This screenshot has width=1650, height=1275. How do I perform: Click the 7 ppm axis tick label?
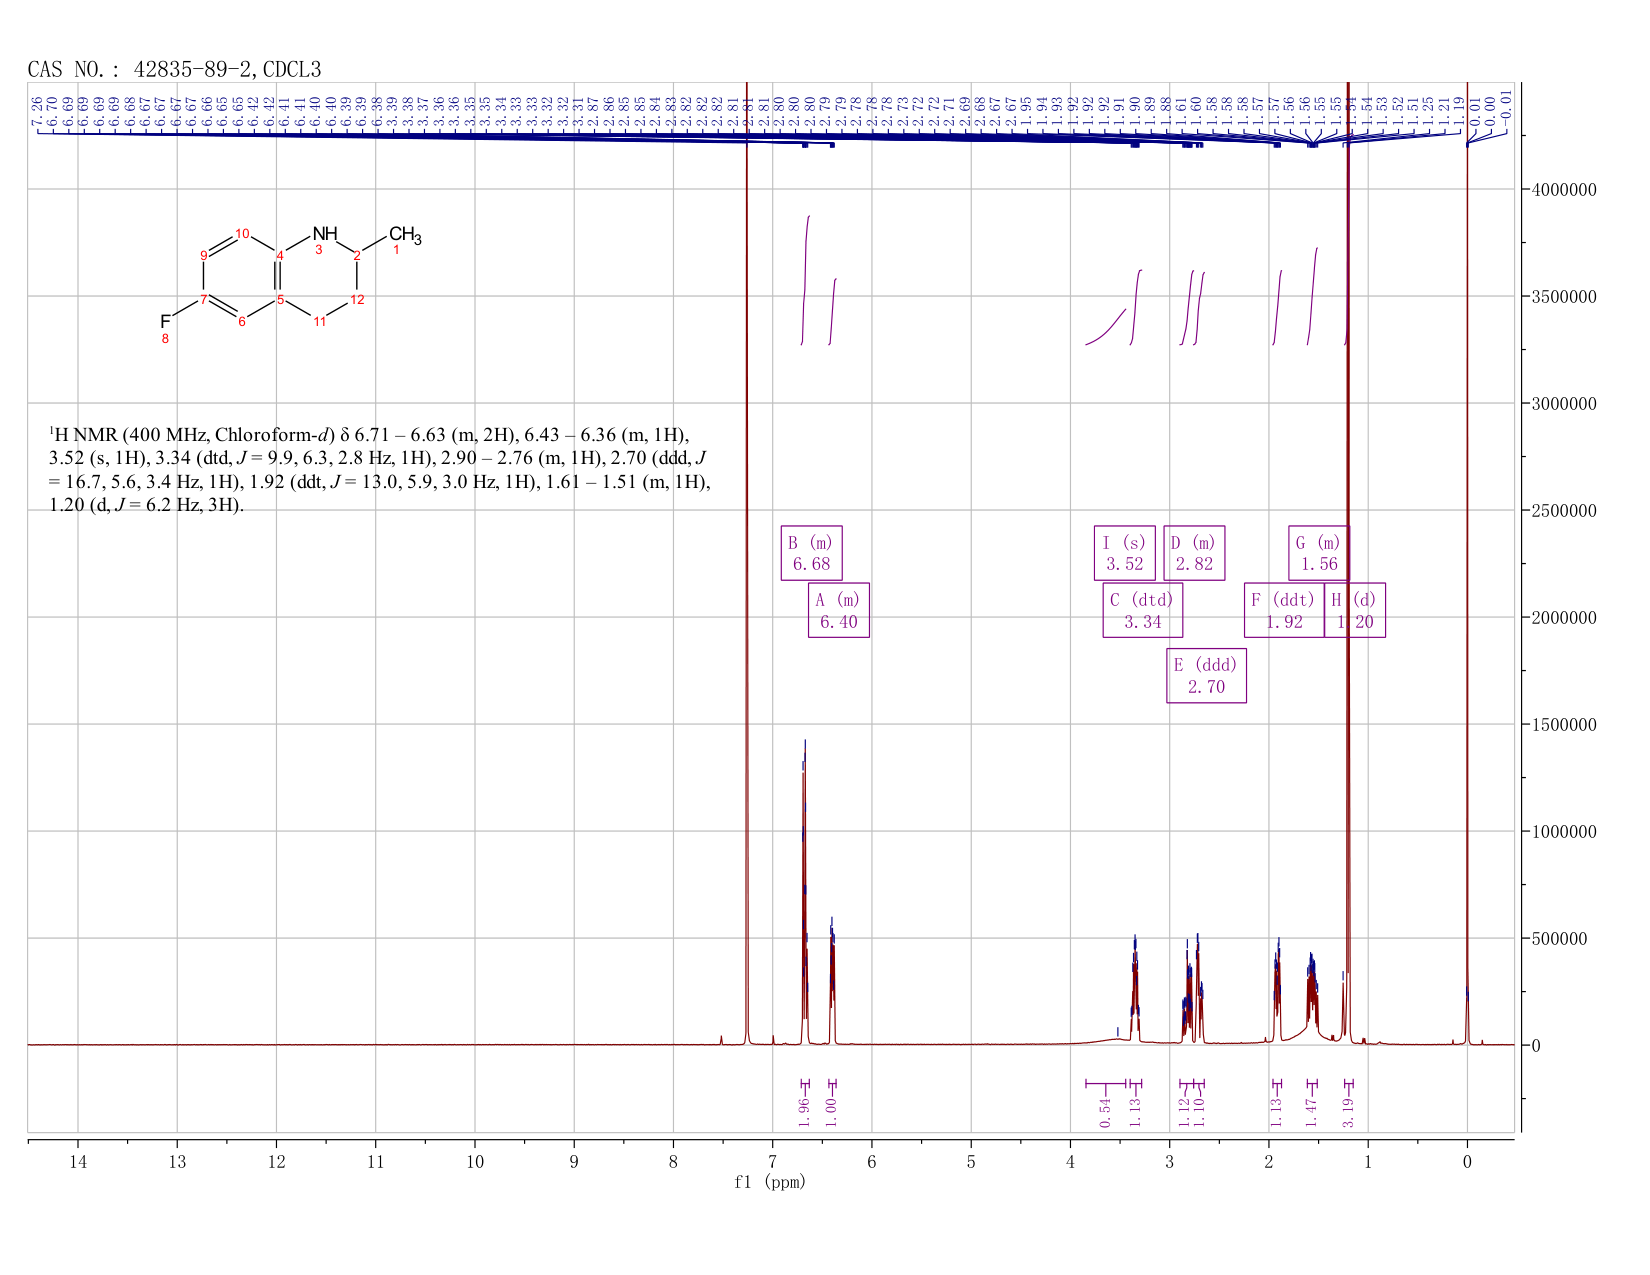[772, 1161]
